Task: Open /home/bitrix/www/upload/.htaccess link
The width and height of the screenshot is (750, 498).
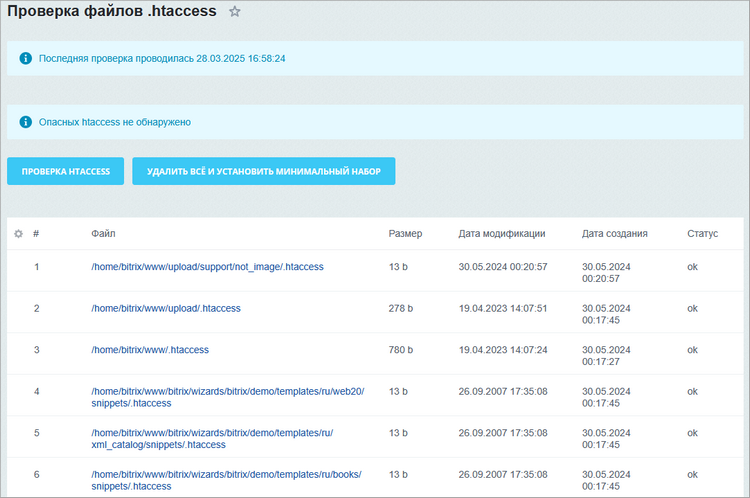Action: pos(165,309)
